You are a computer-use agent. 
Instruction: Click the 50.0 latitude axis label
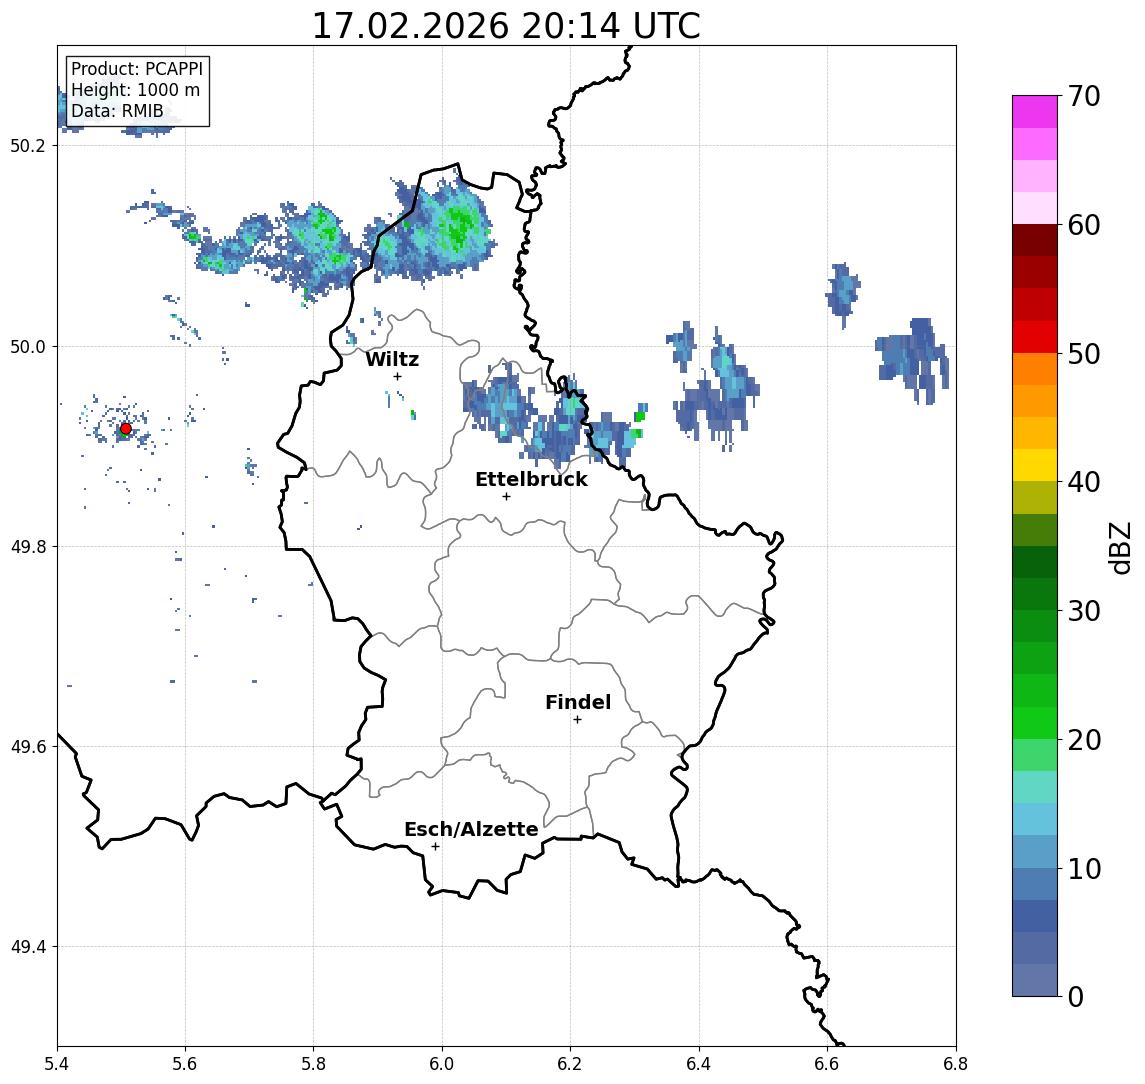click(28, 346)
